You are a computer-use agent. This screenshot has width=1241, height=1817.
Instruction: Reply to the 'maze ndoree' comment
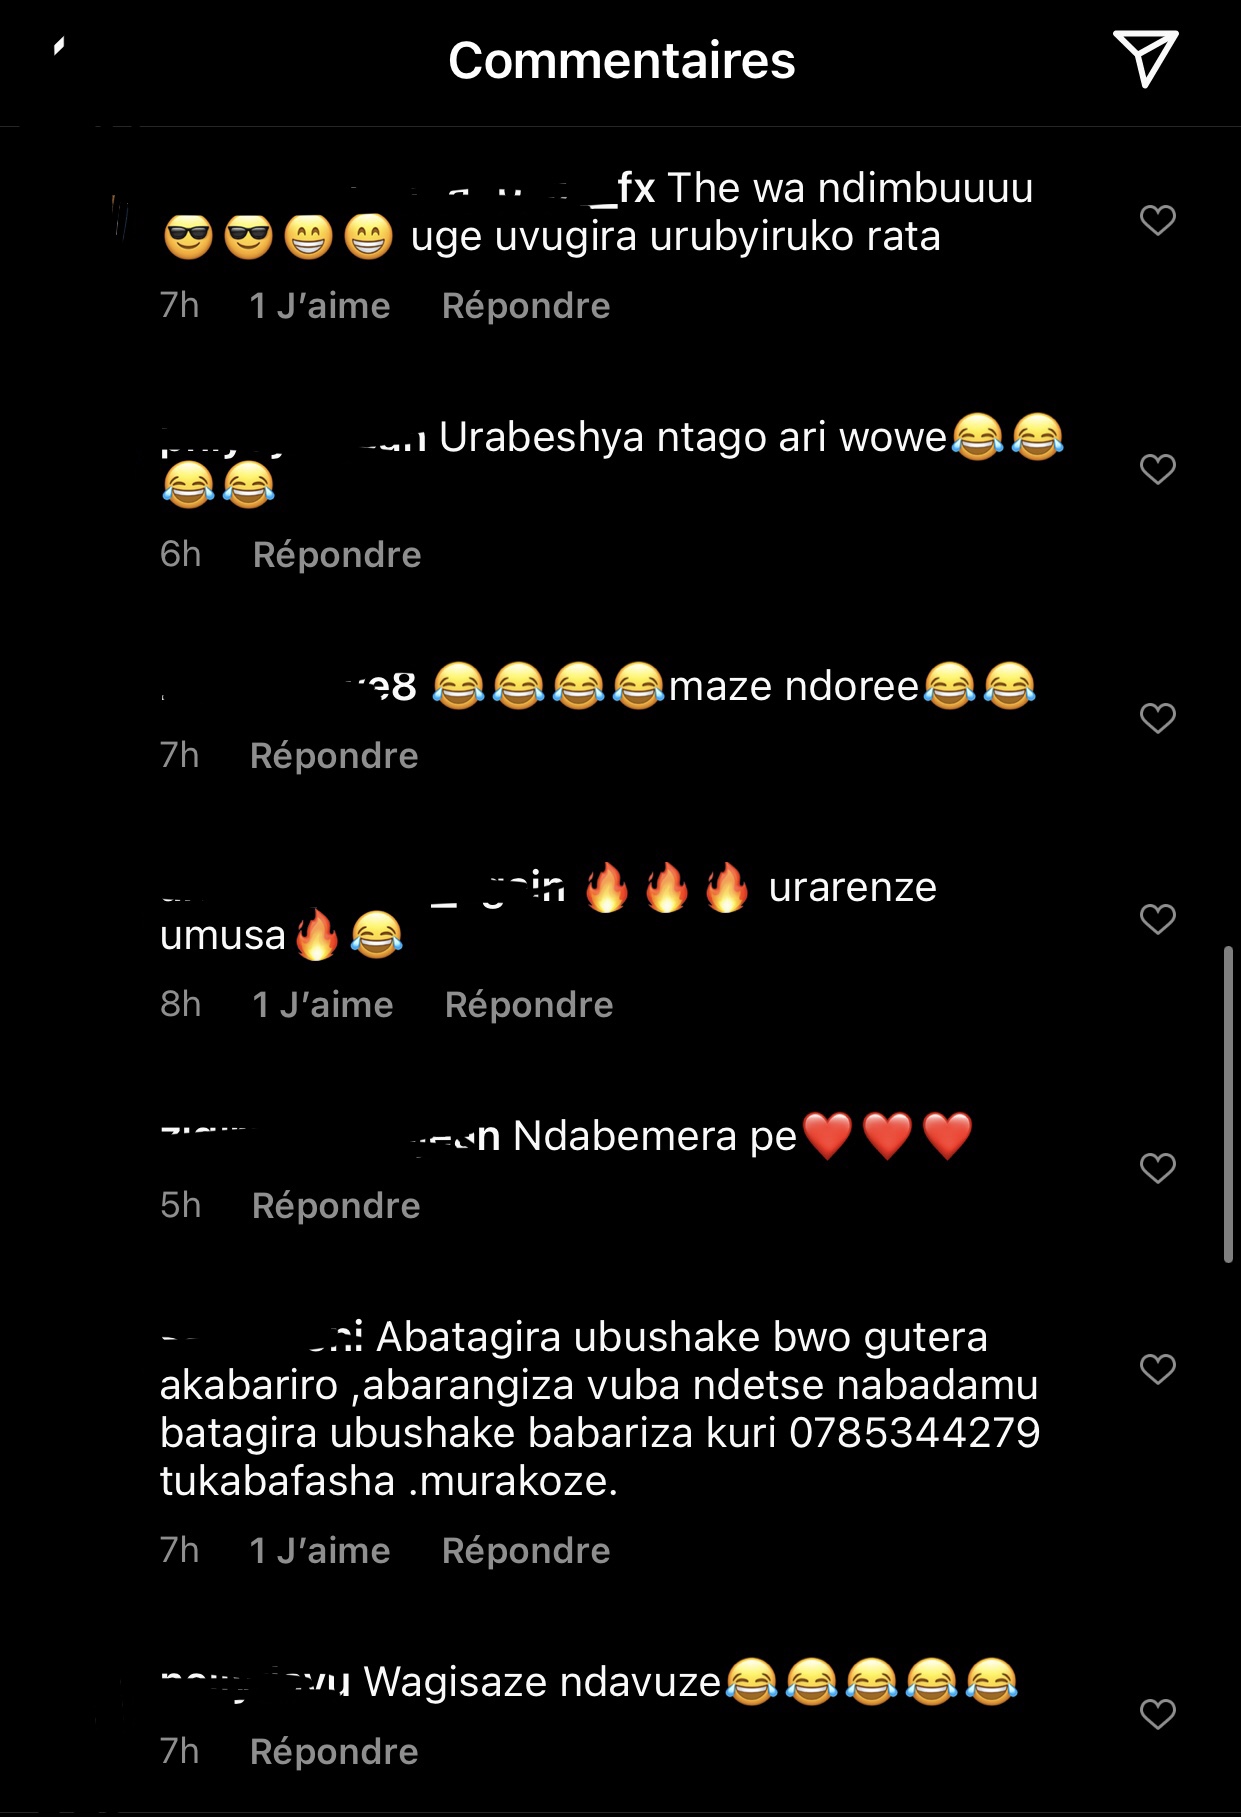coord(334,756)
